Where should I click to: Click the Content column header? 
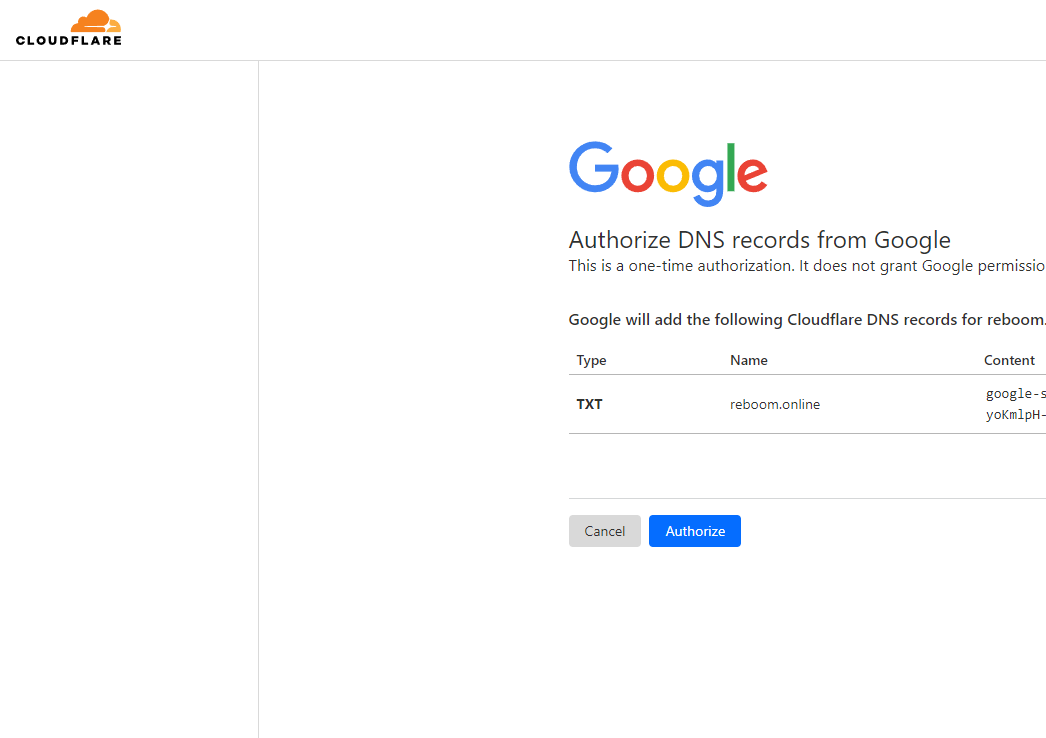[1008, 360]
